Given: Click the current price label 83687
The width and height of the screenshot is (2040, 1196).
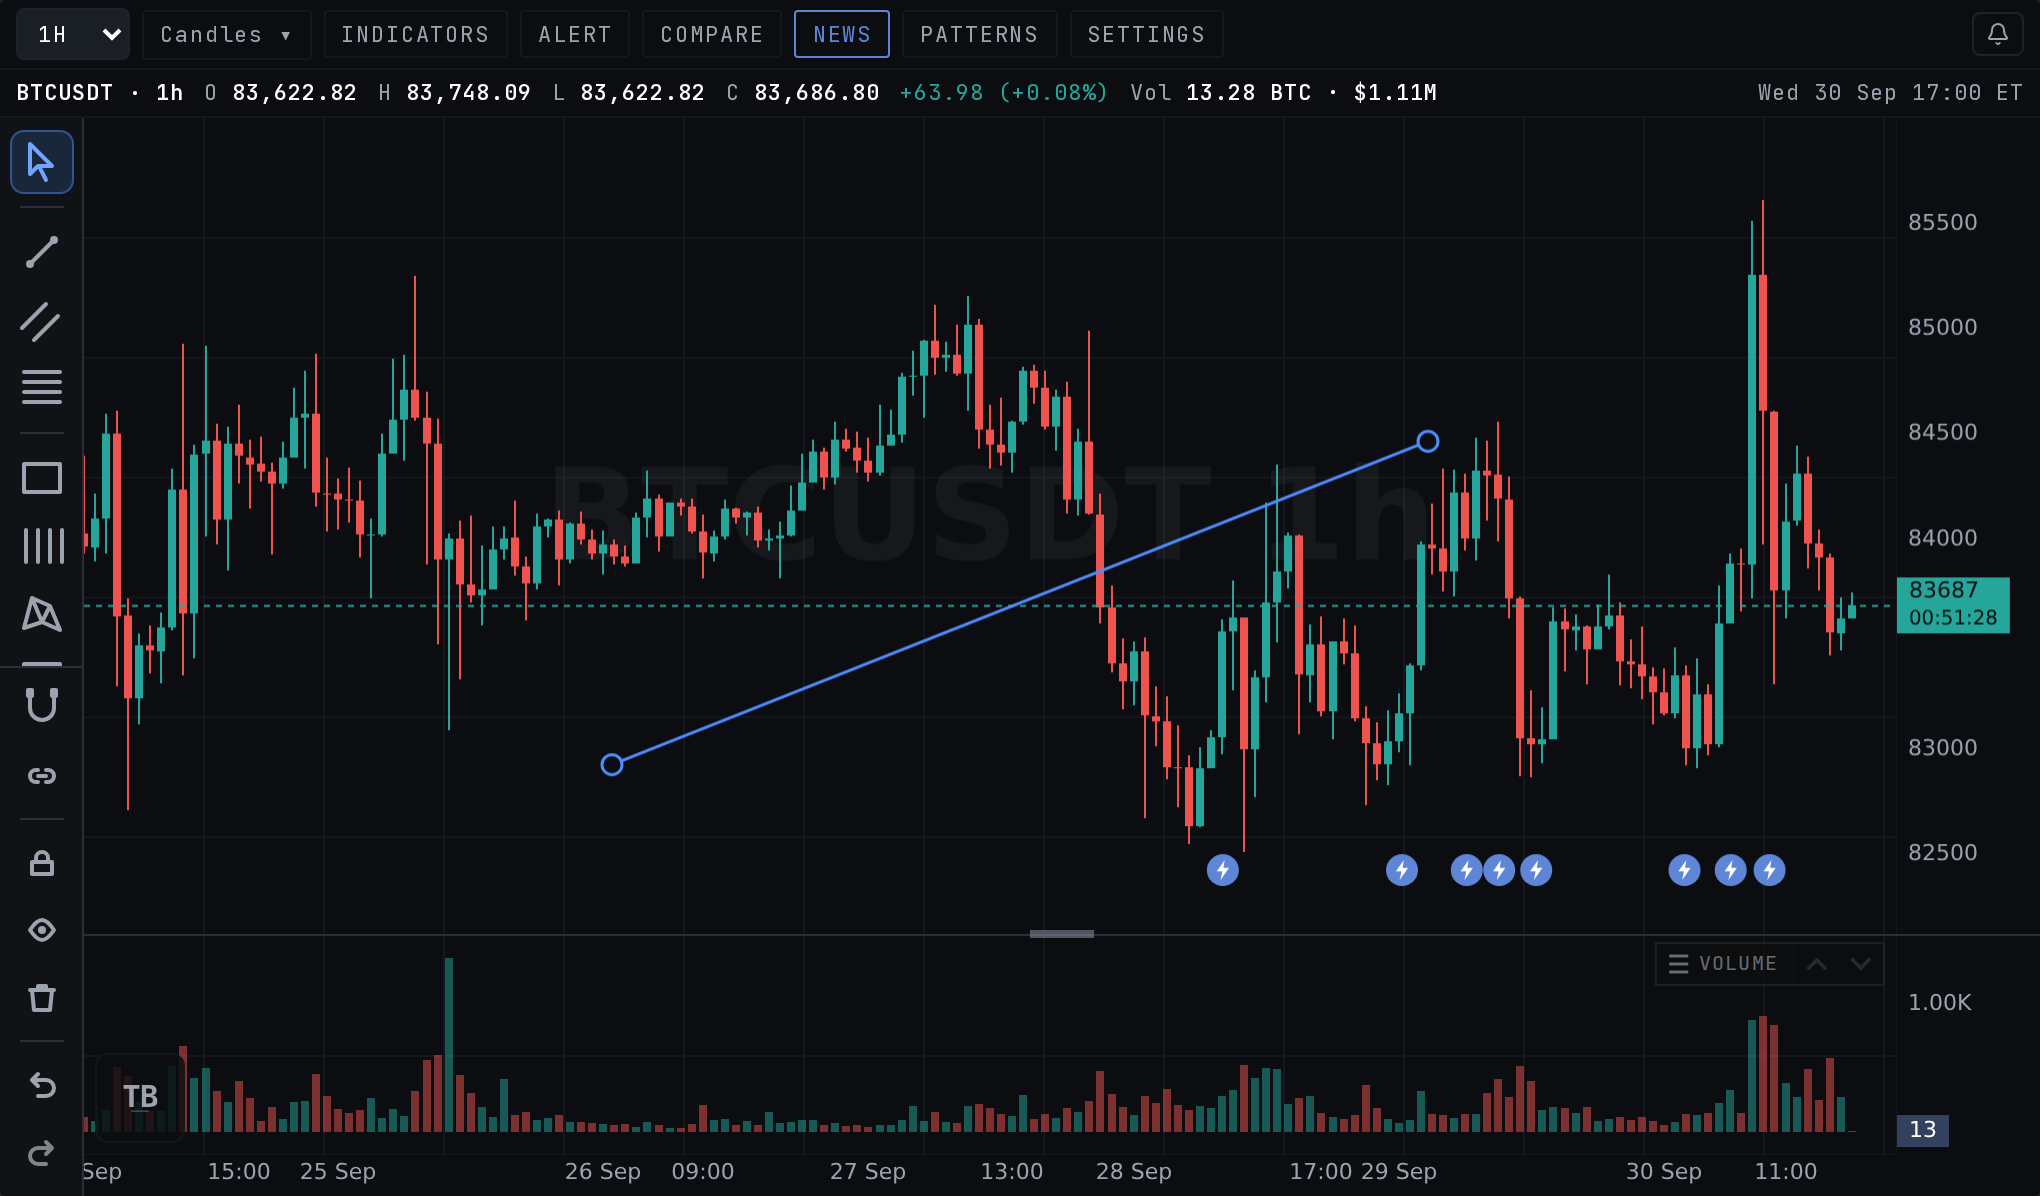Looking at the screenshot, I should coord(1953,604).
